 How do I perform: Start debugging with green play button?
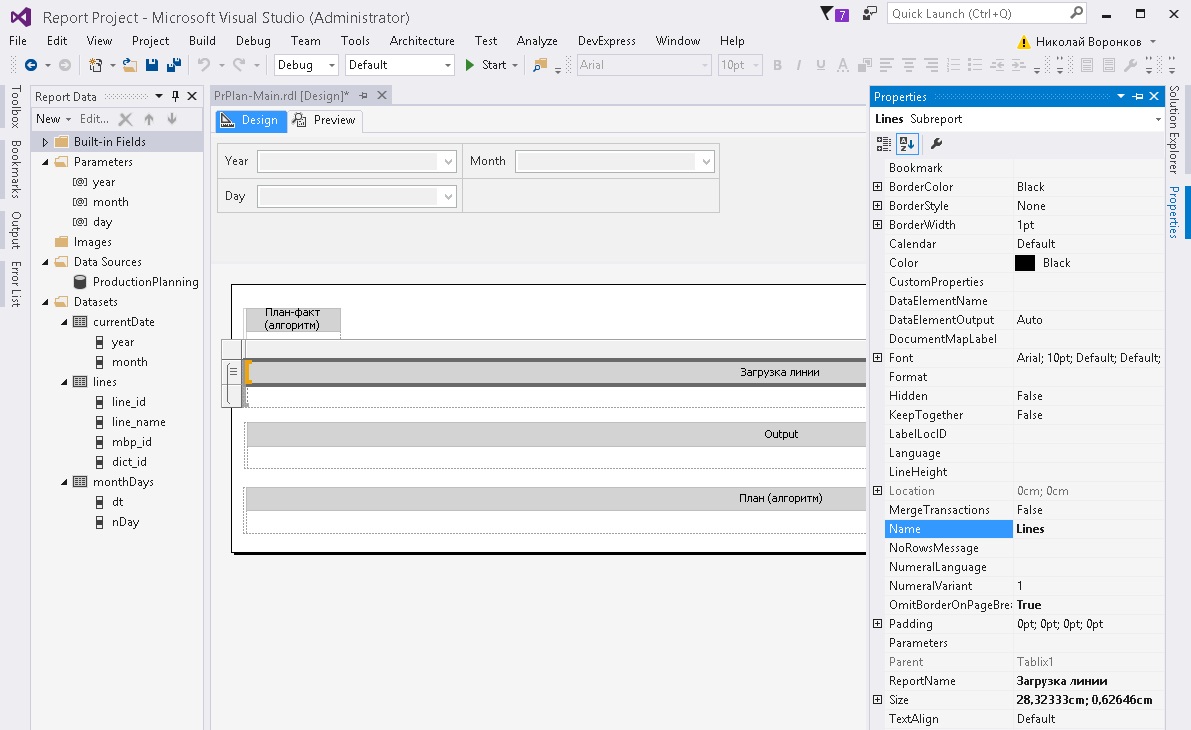pos(469,65)
